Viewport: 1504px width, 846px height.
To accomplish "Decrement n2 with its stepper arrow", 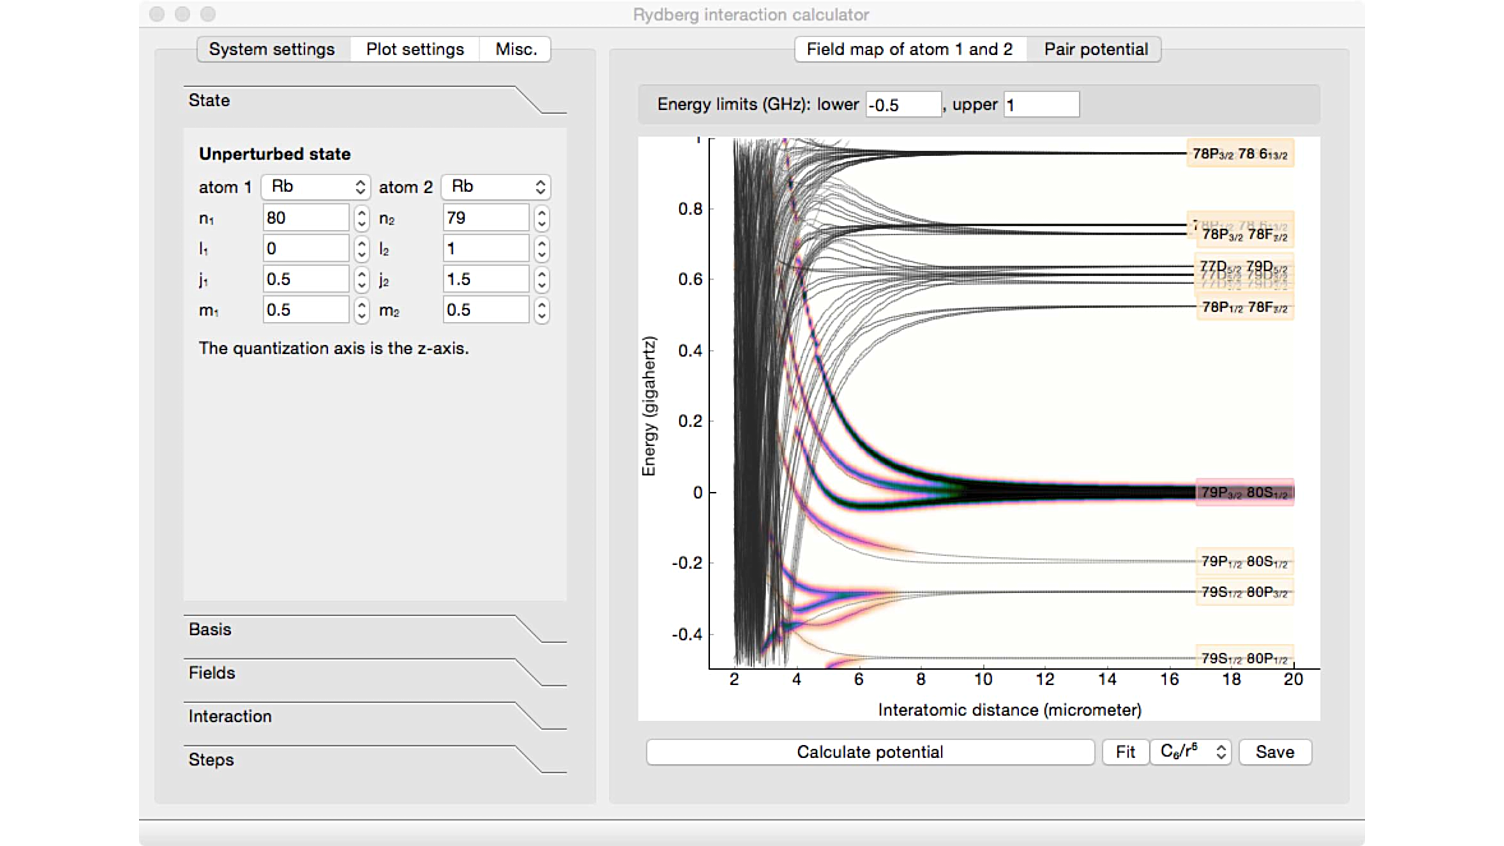I will tap(541, 222).
